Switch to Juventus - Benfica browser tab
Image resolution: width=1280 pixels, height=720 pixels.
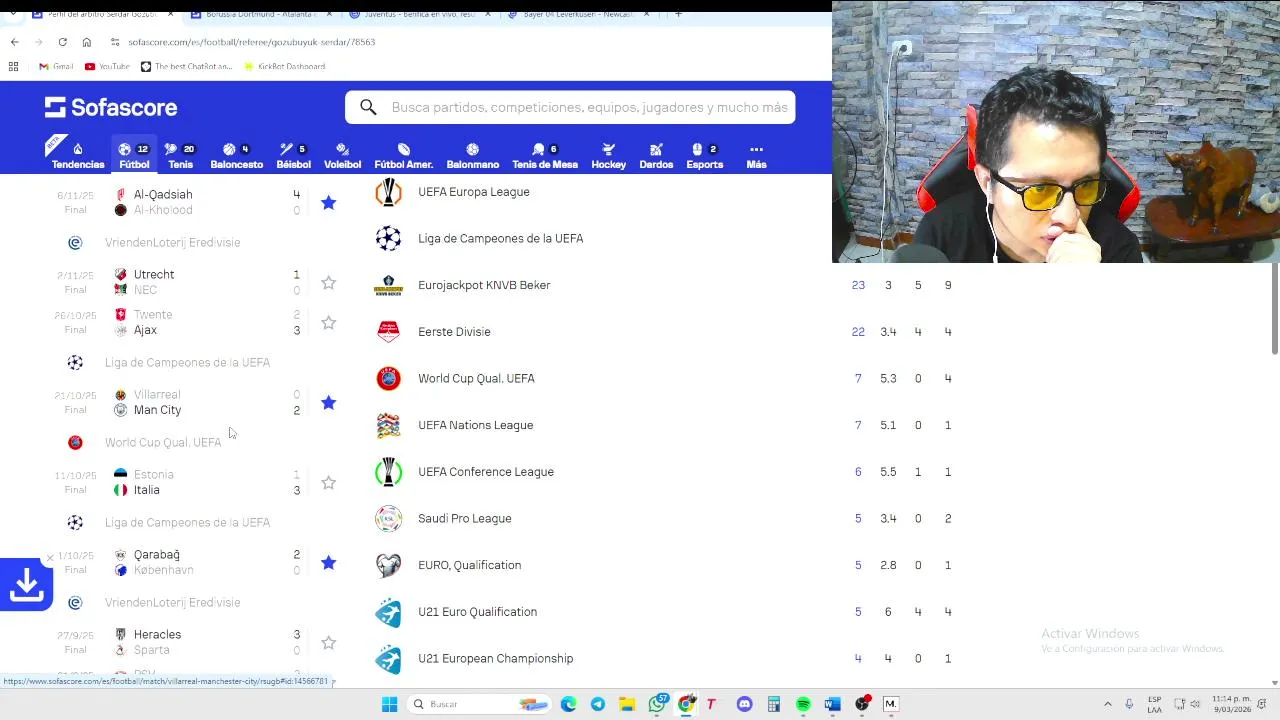click(420, 14)
